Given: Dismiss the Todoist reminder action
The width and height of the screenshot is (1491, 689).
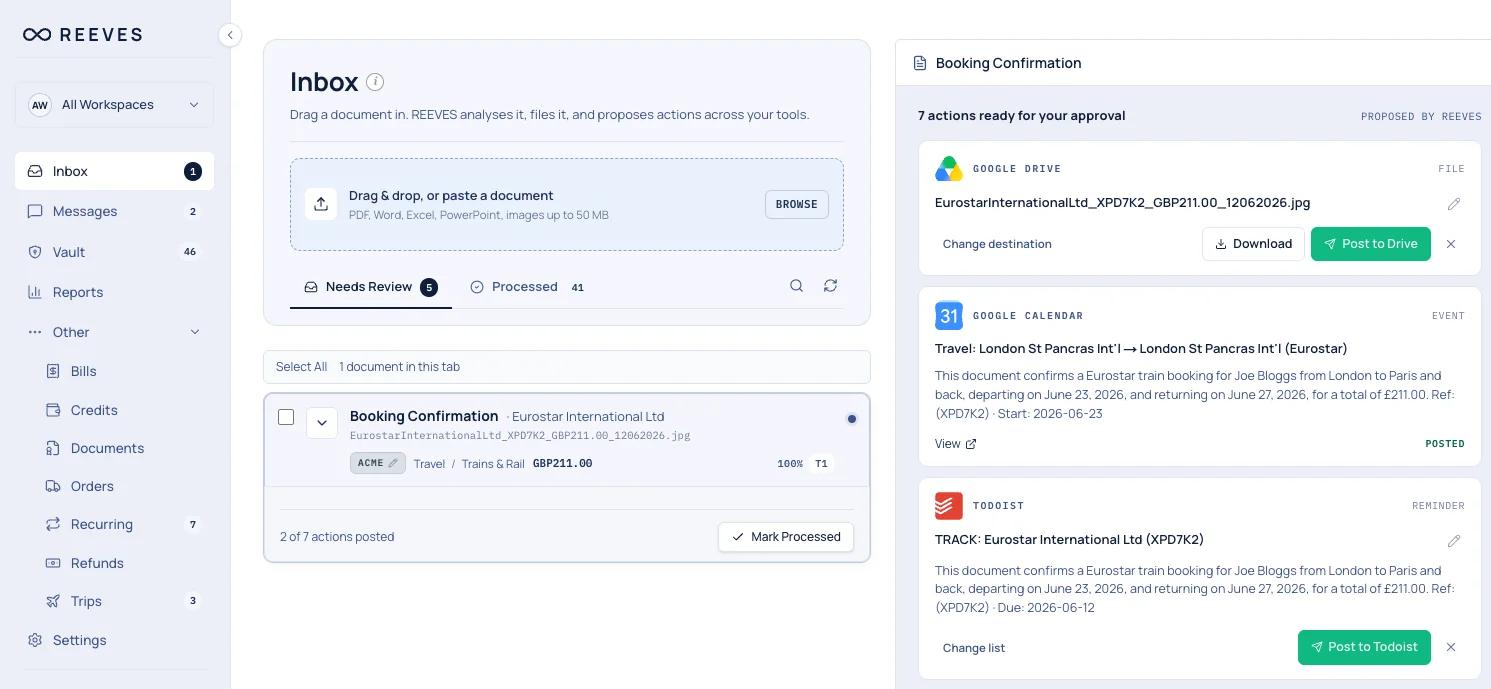Looking at the screenshot, I should [x=1451, y=647].
